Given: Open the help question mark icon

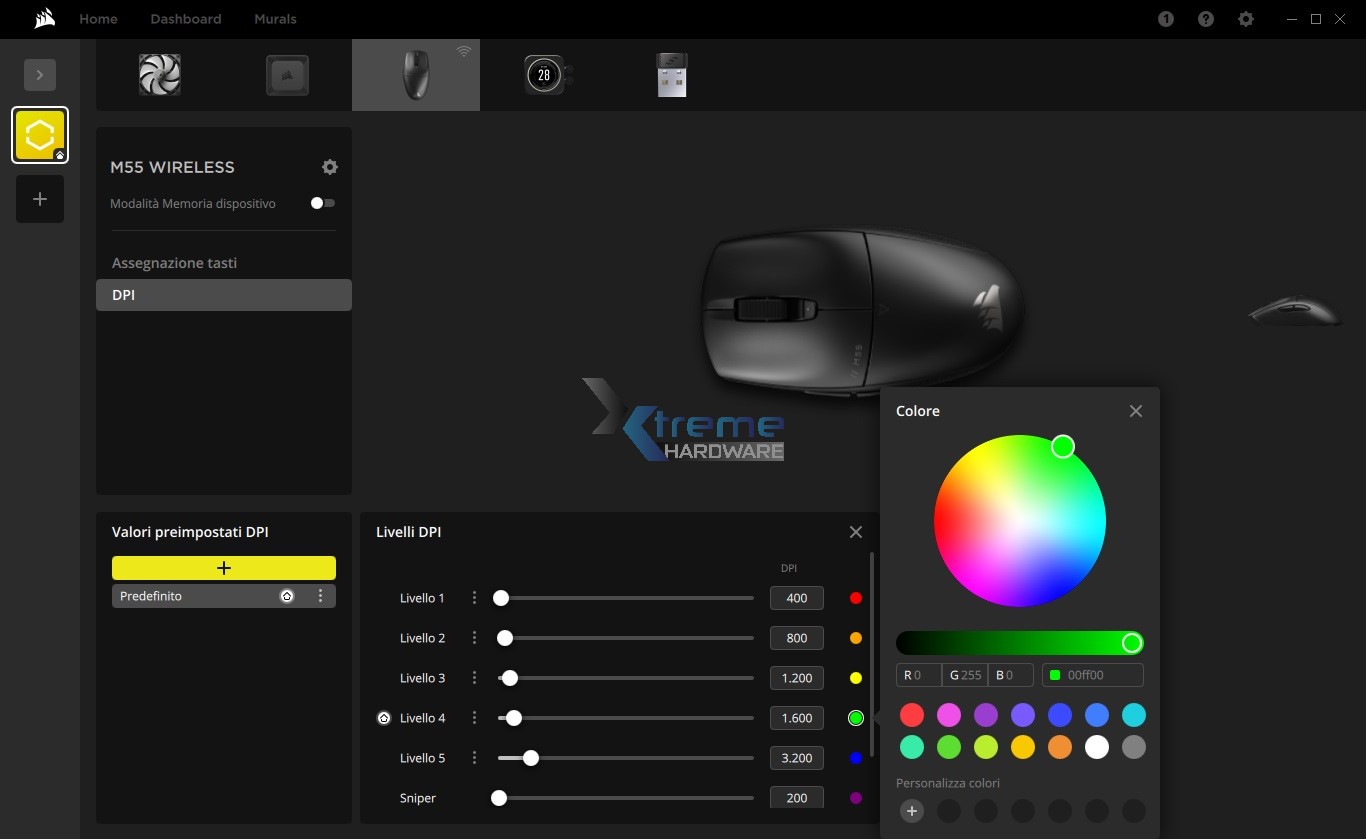Looking at the screenshot, I should (1206, 19).
